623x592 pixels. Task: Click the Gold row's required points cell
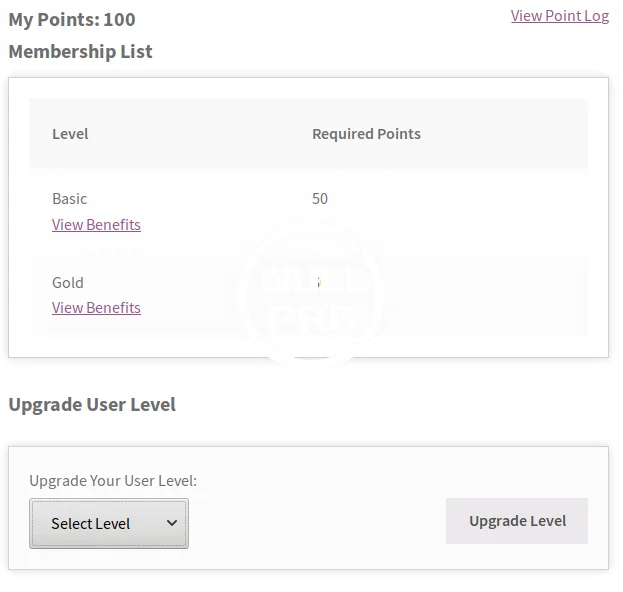tap(319, 283)
